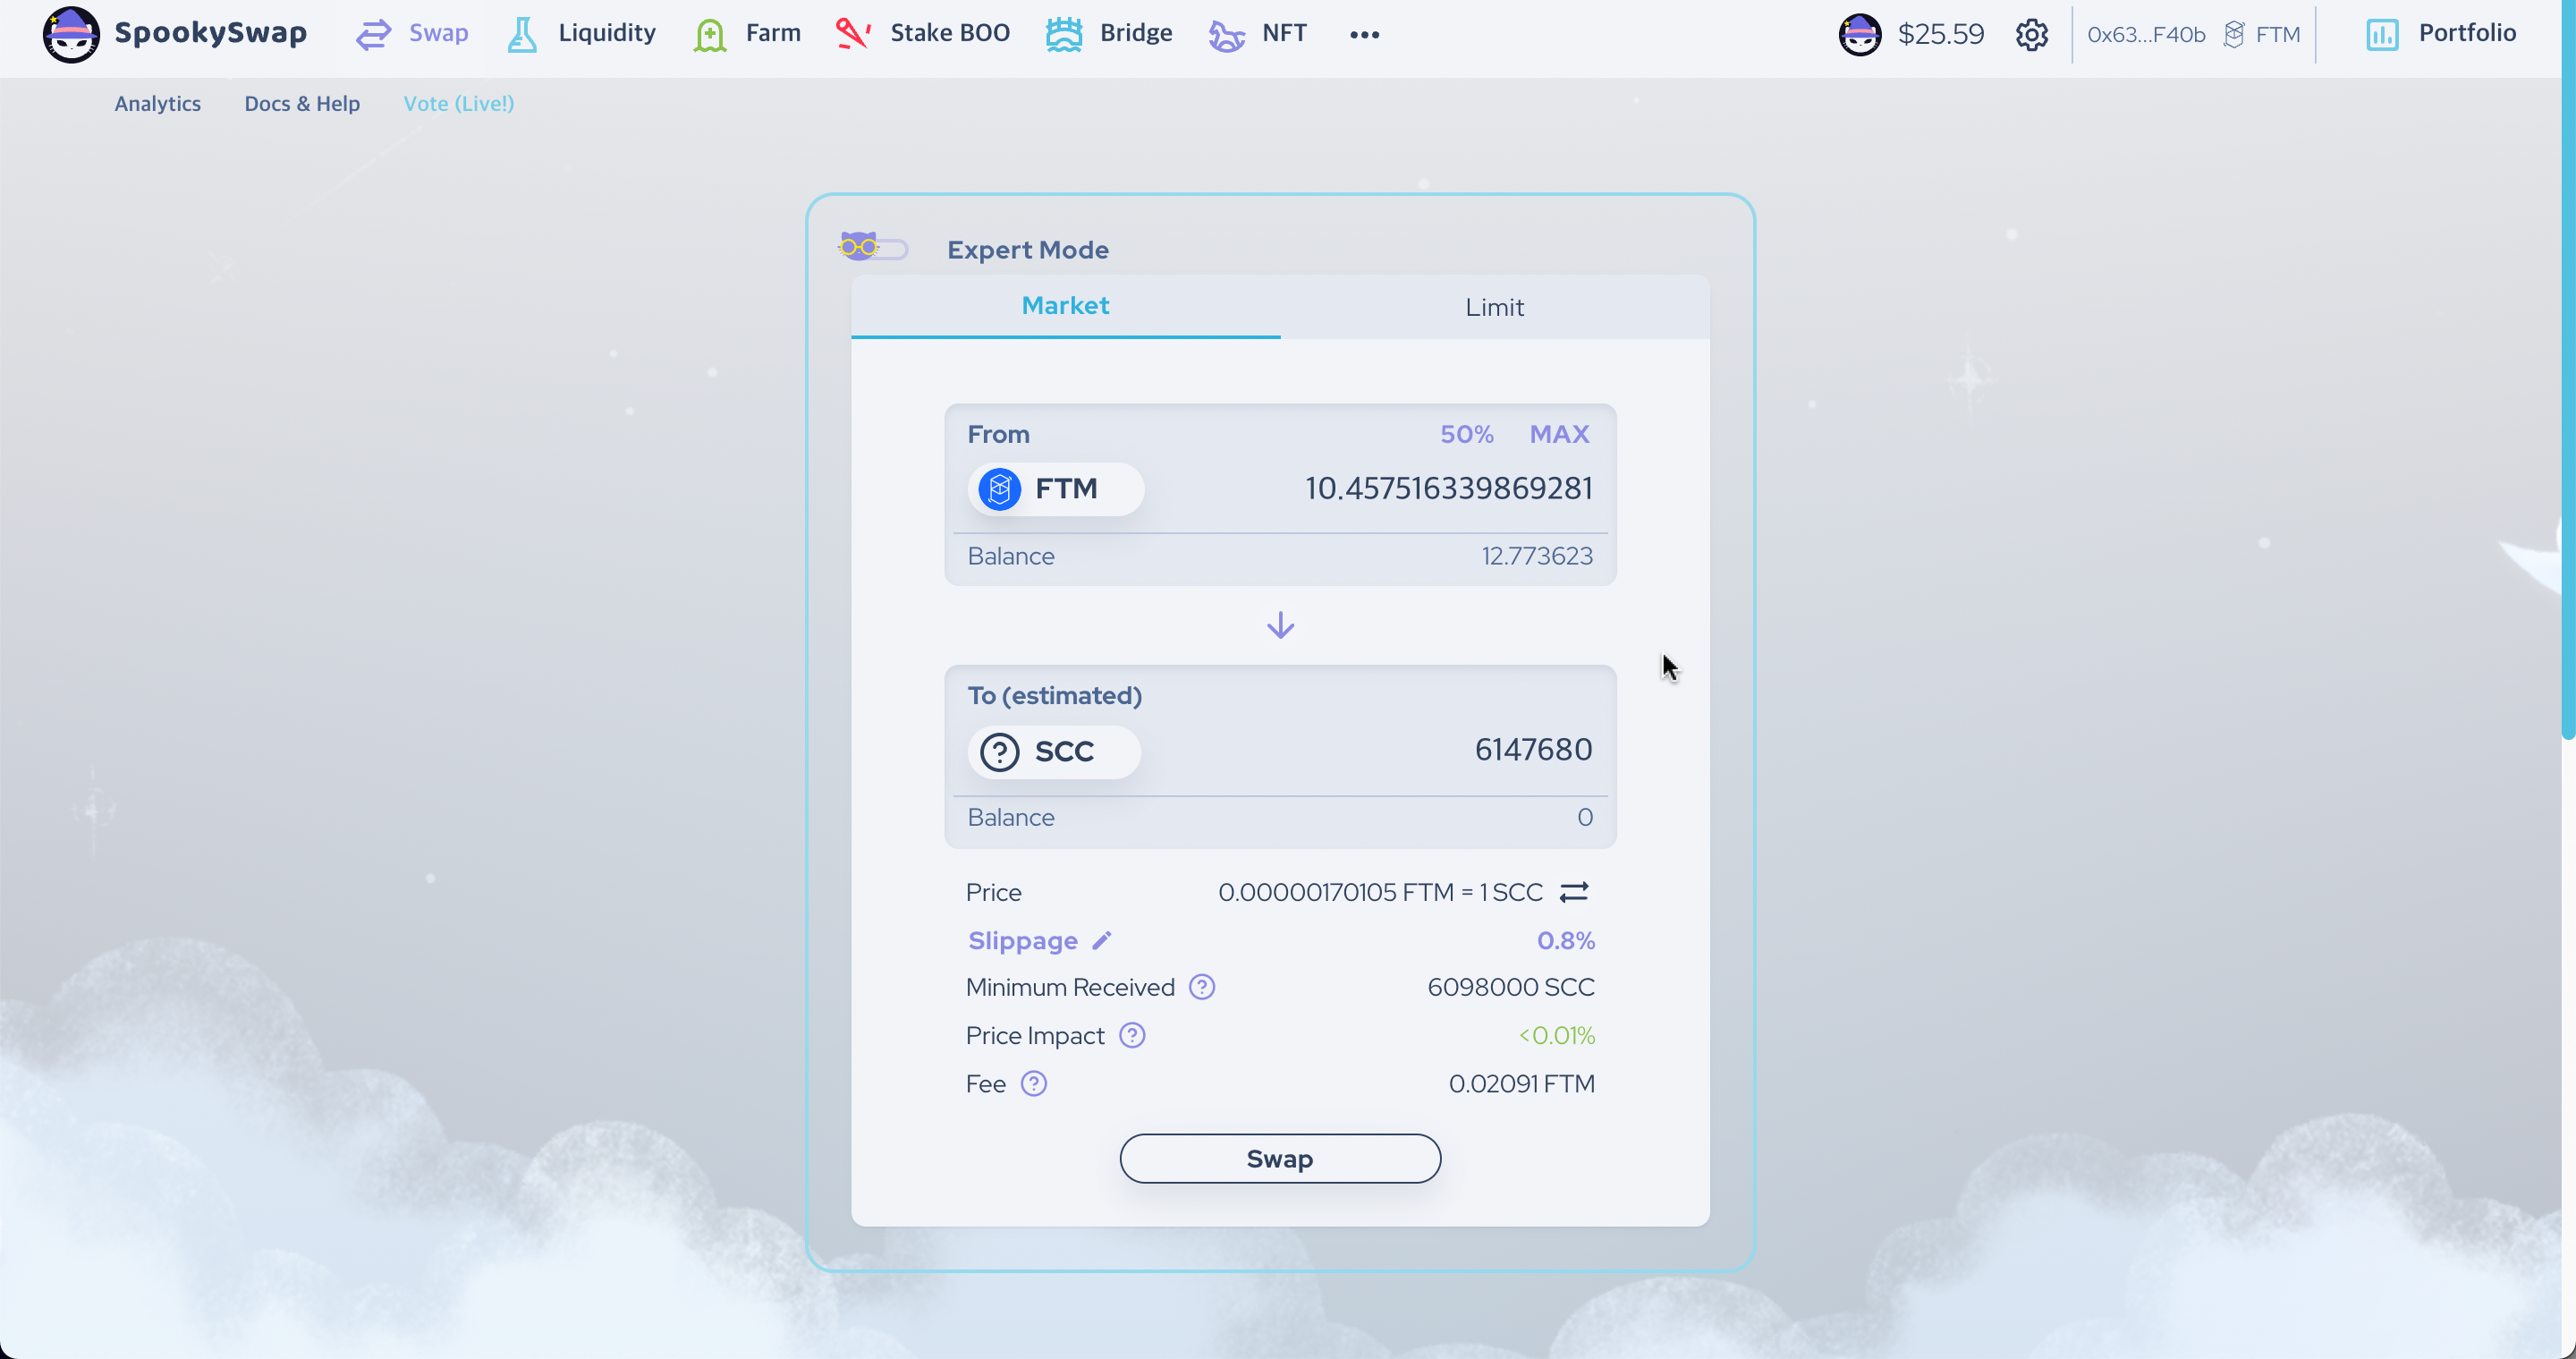Click the From amount input field
The width and height of the screenshot is (2576, 1359).
point(1448,488)
